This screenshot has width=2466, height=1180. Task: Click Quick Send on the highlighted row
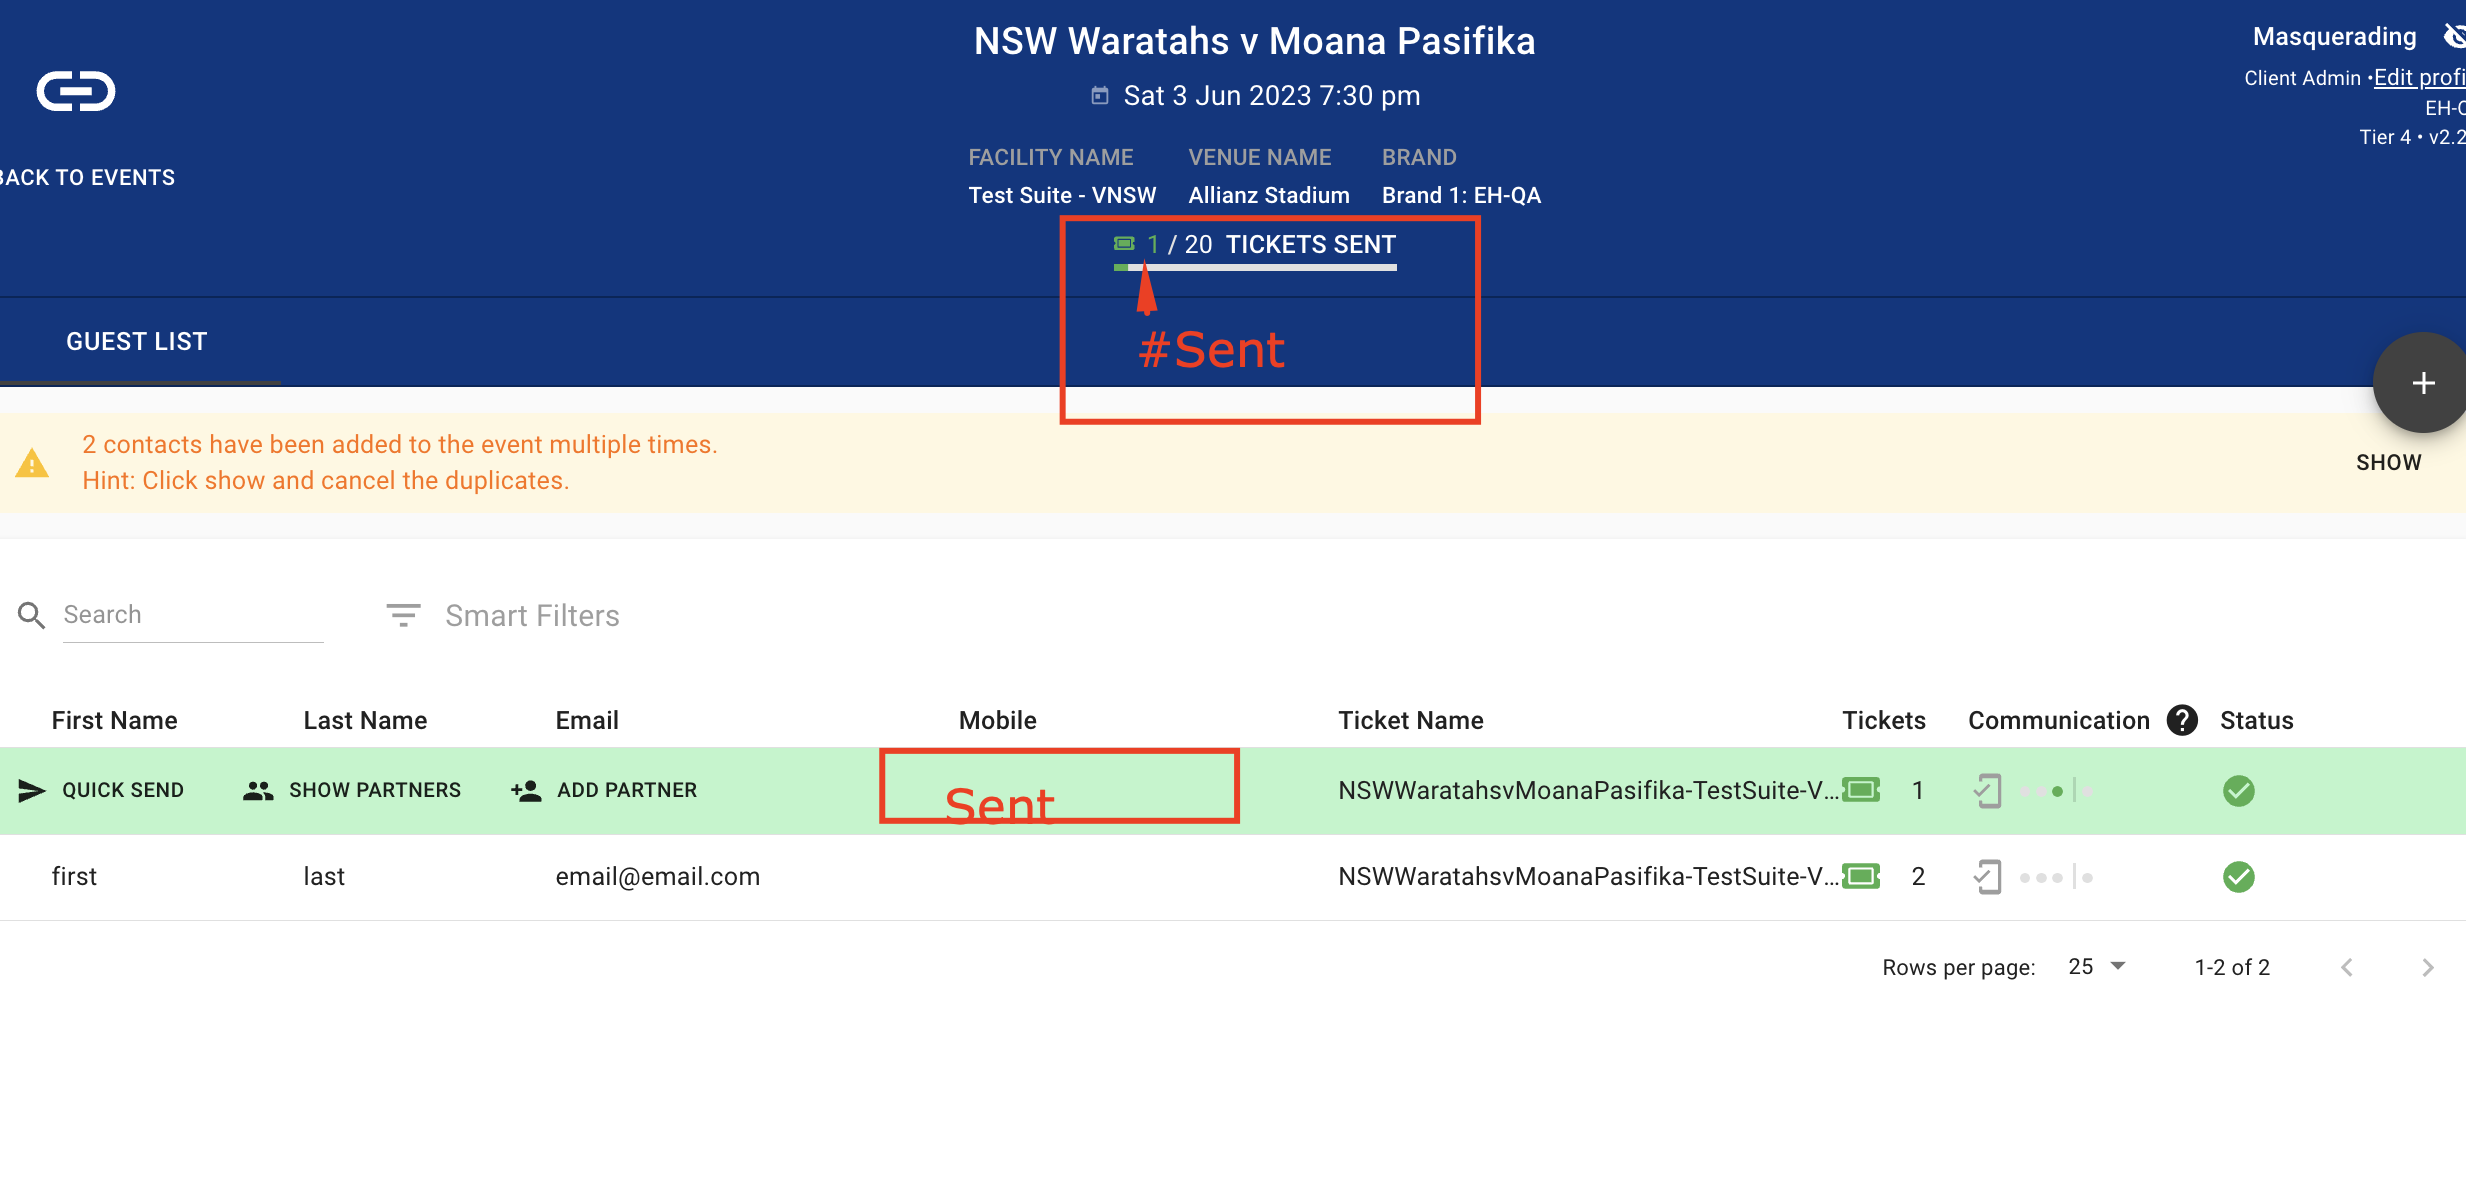click(x=102, y=790)
